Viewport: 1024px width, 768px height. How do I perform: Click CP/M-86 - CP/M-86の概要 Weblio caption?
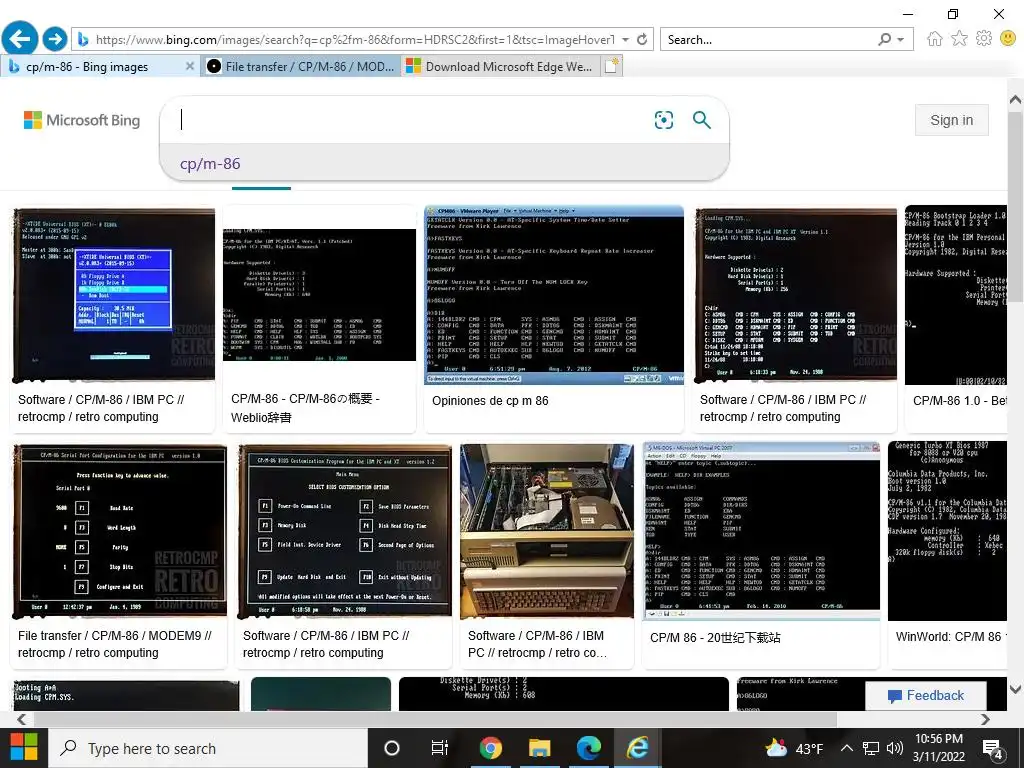tap(305, 408)
